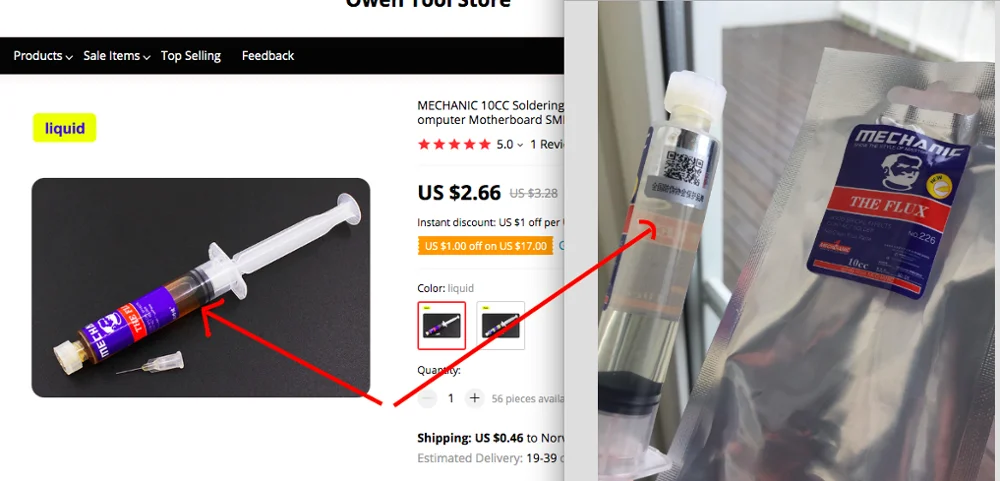Click the plus quantity button
This screenshot has height=481, width=1000.
pyautogui.click(x=474, y=398)
